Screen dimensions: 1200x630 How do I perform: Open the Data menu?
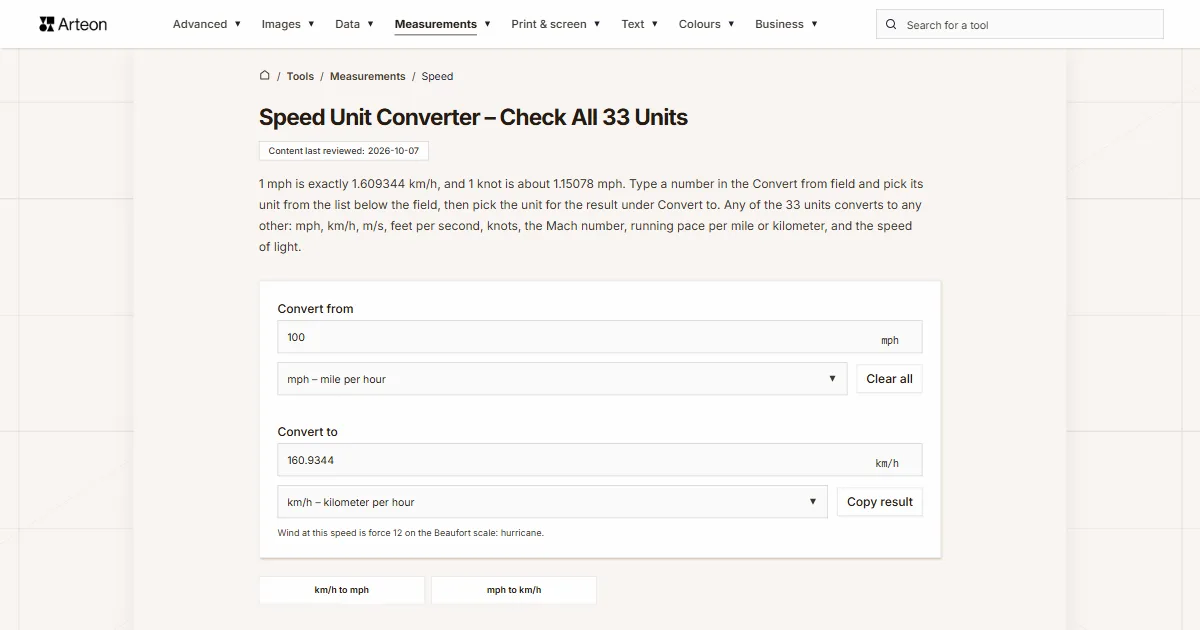(x=354, y=24)
